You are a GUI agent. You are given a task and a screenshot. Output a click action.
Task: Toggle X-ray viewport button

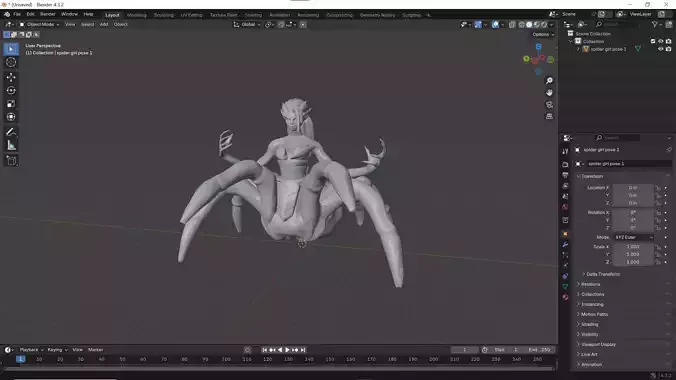pyautogui.click(x=512, y=25)
